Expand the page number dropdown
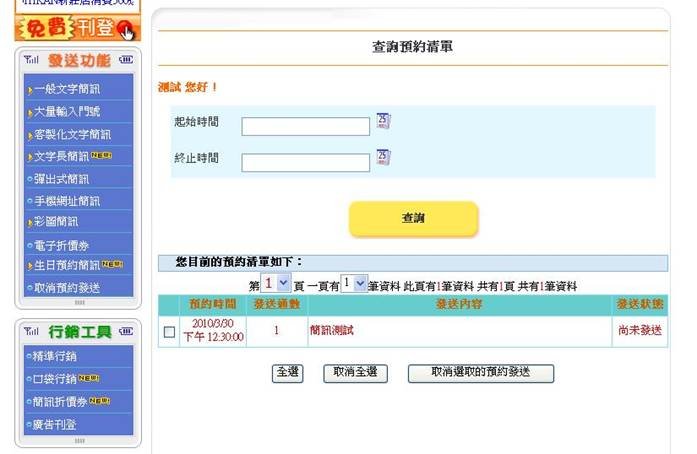The width and height of the screenshot is (697, 454). (x=276, y=284)
